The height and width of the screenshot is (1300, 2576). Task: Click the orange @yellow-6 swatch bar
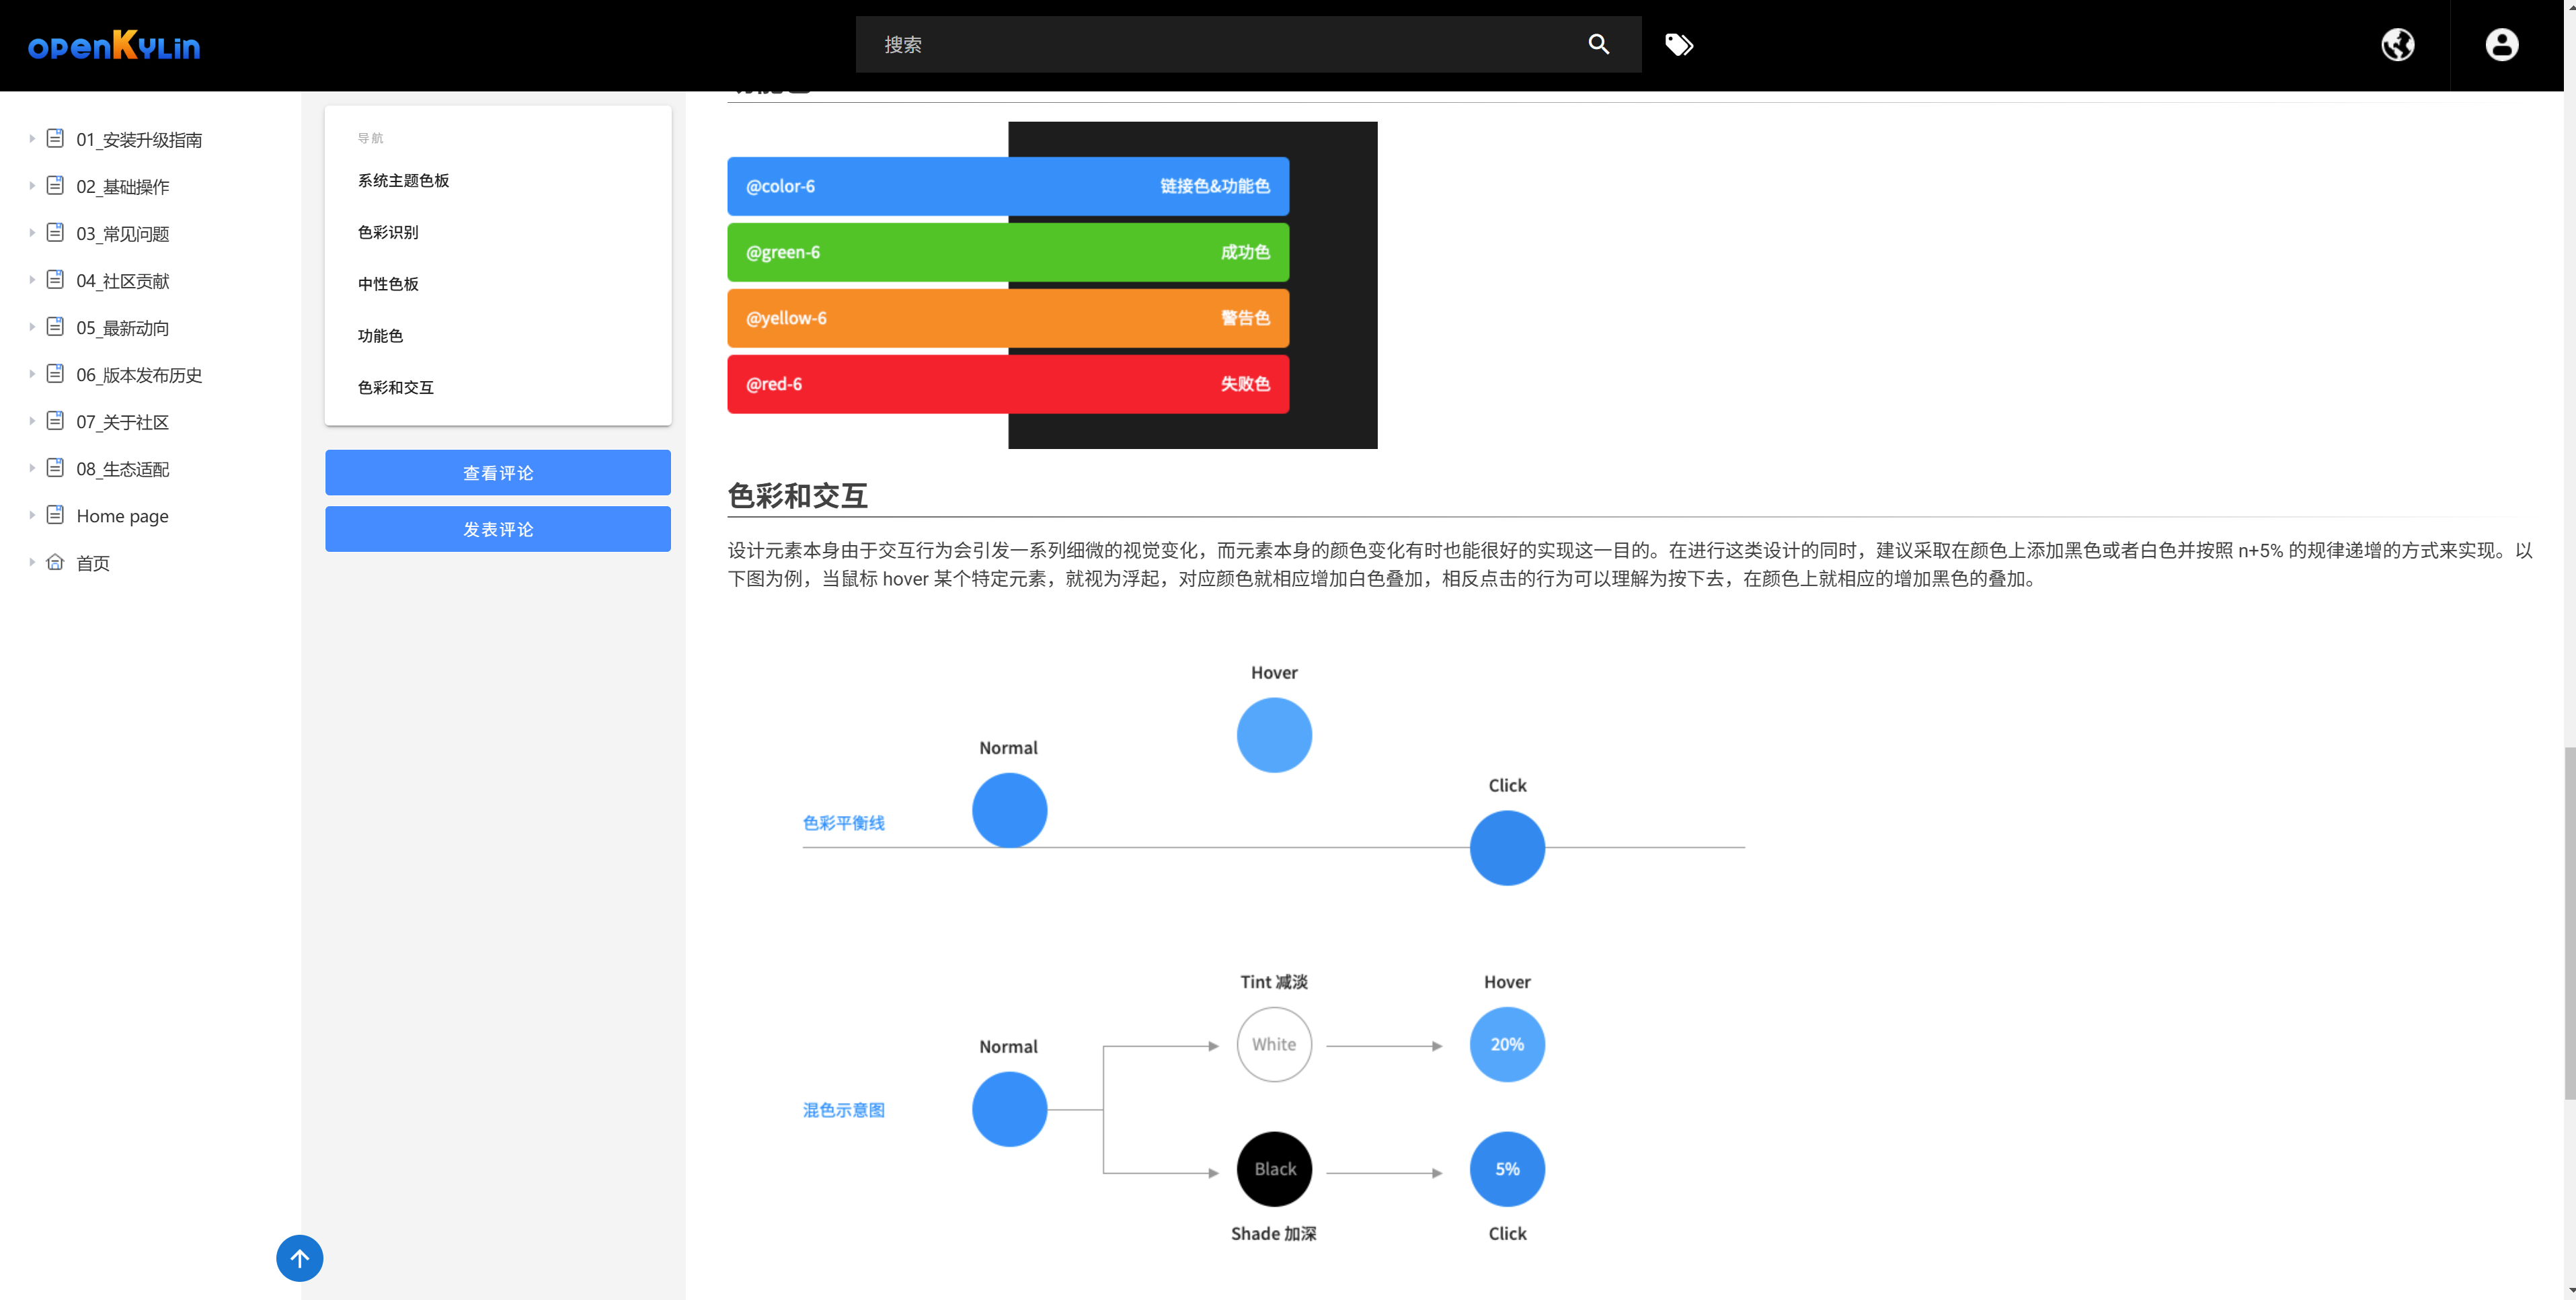coord(1008,318)
